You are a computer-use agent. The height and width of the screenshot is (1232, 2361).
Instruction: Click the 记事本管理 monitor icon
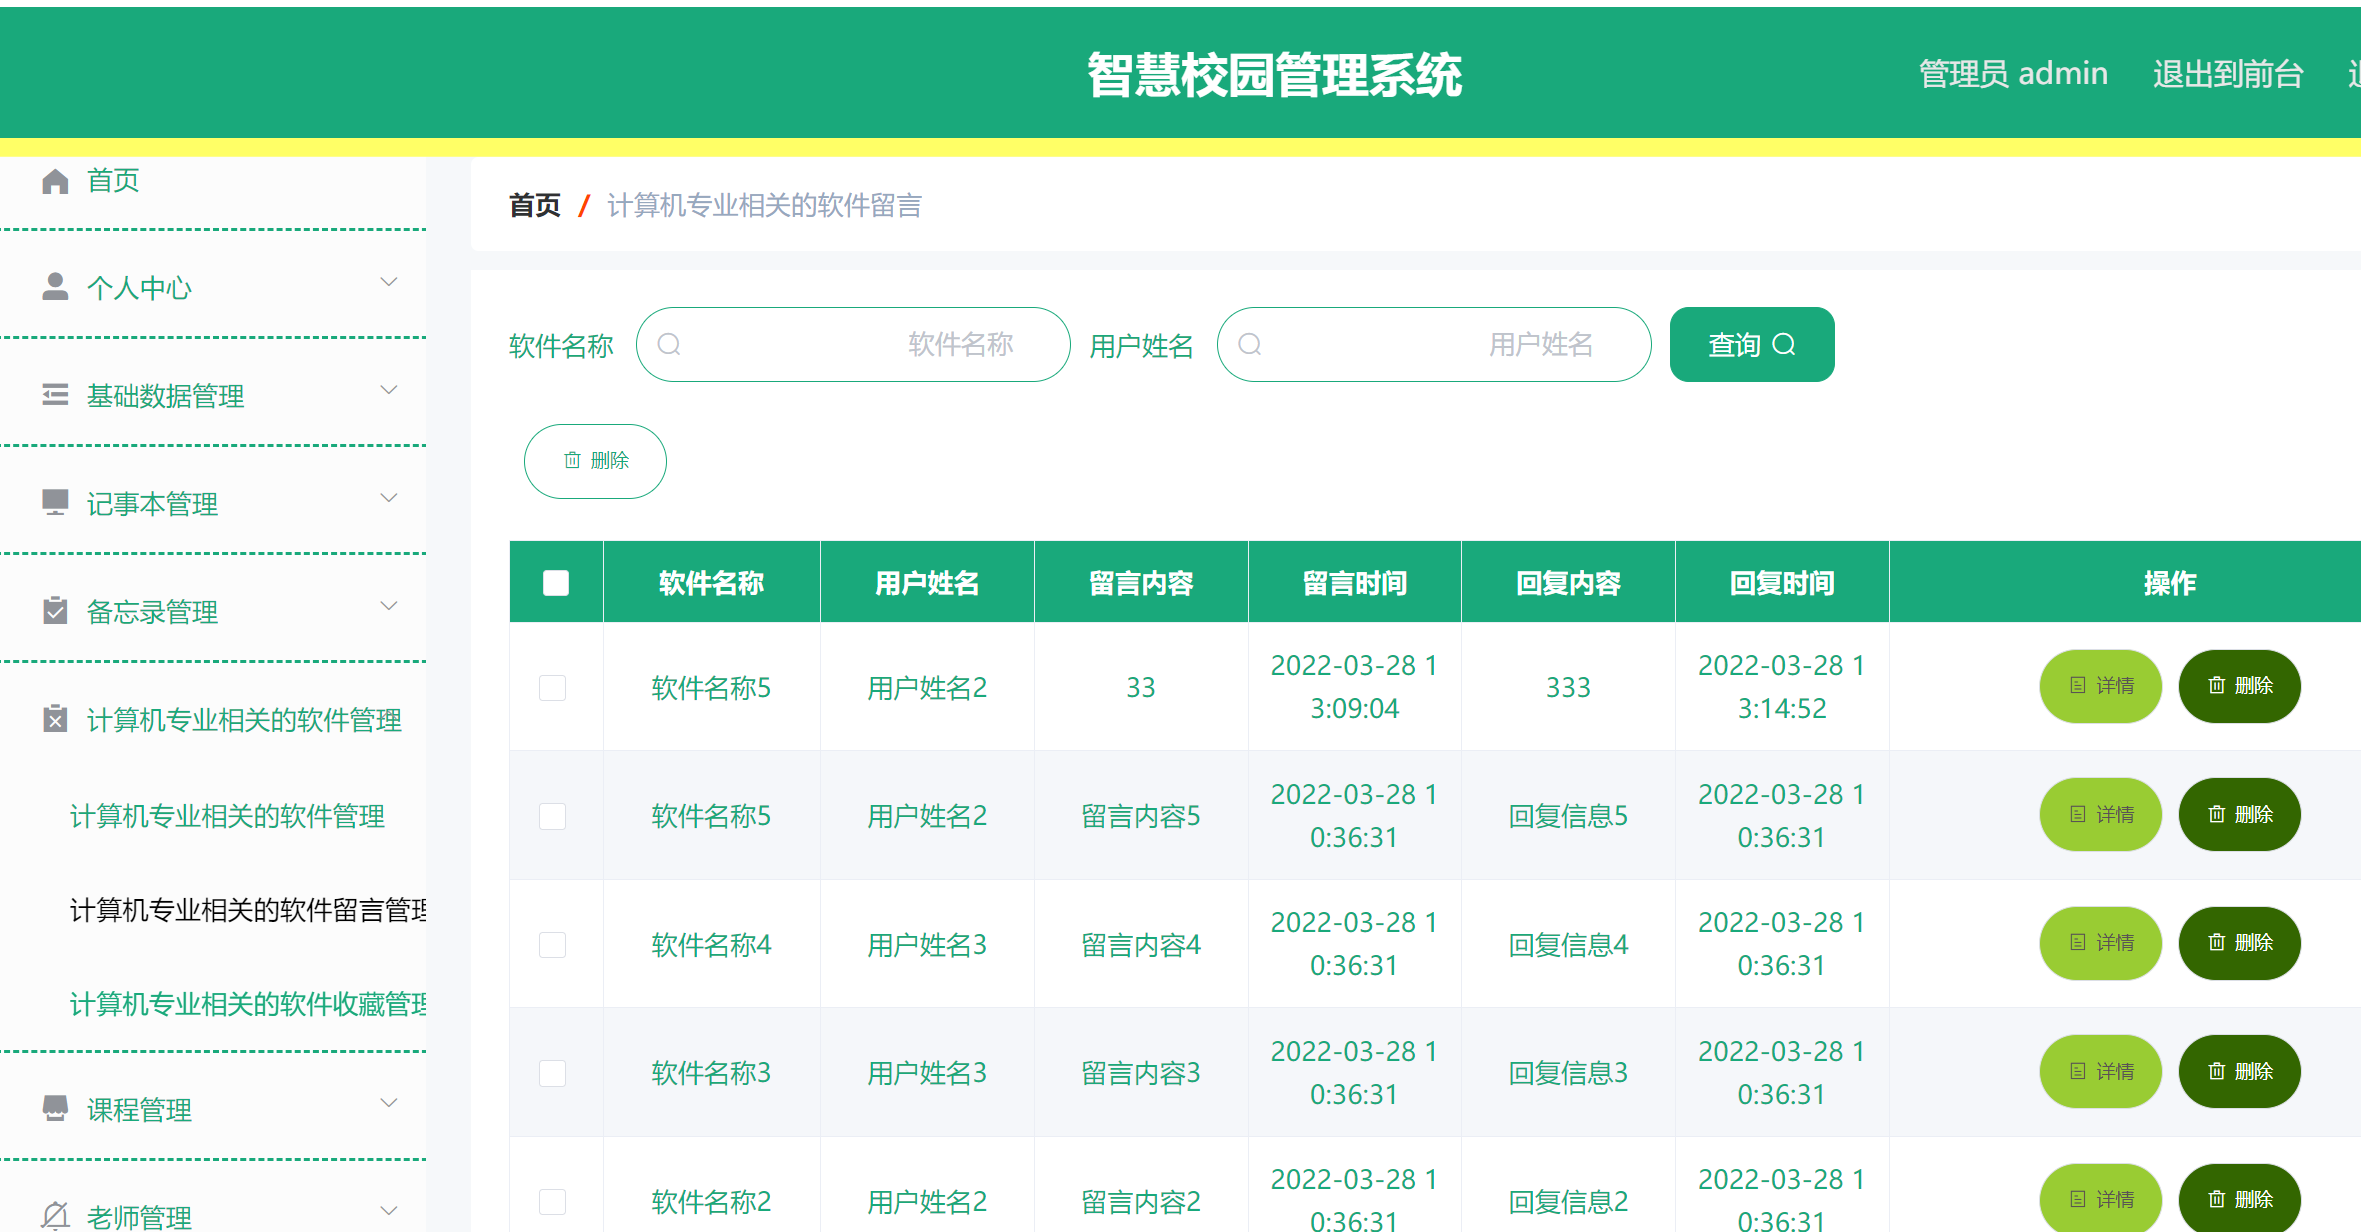(x=55, y=503)
